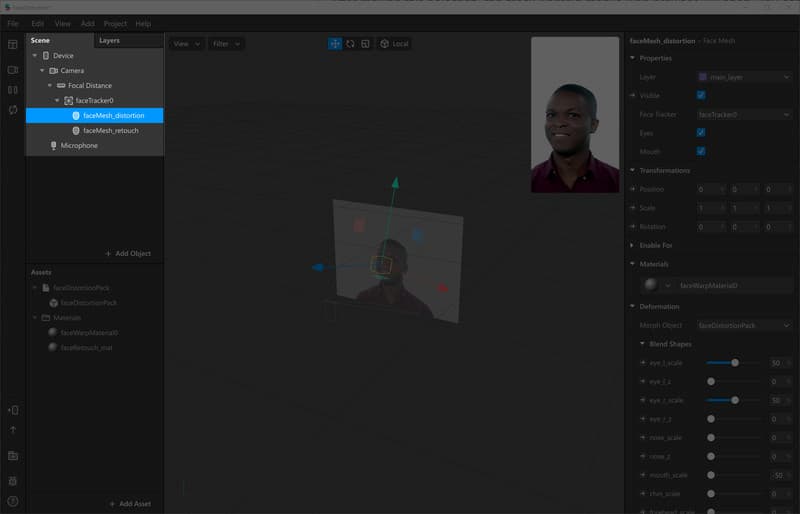Image resolution: width=800 pixels, height=514 pixels.
Task: Toggle the Visible checkbox
Action: click(701, 95)
